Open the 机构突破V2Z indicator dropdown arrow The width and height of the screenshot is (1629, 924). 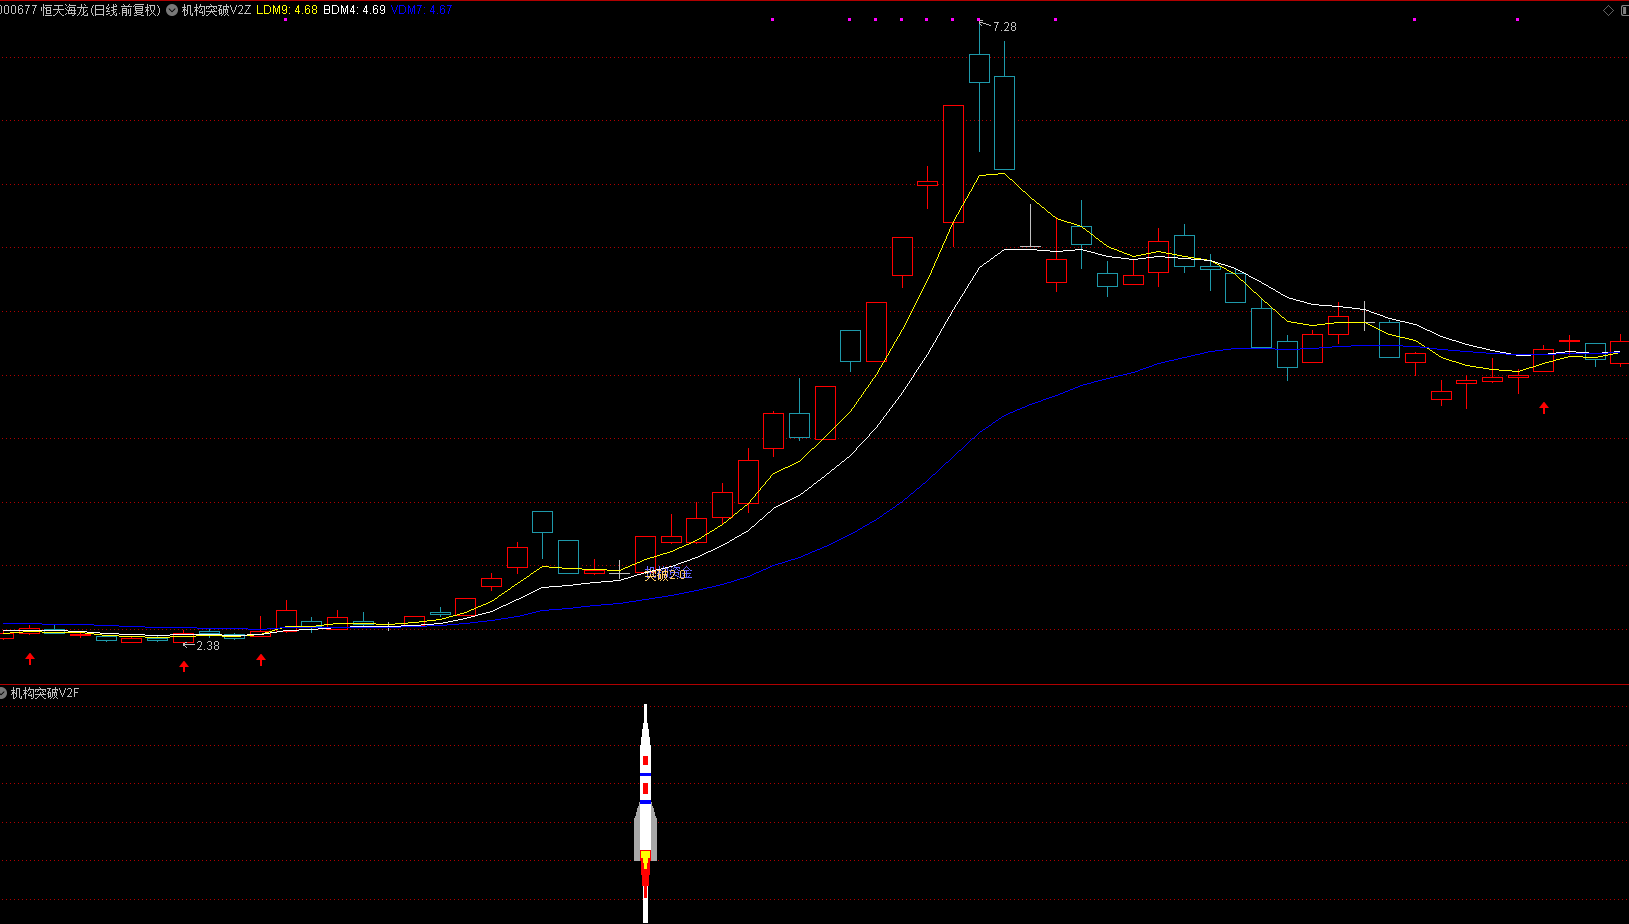point(172,10)
